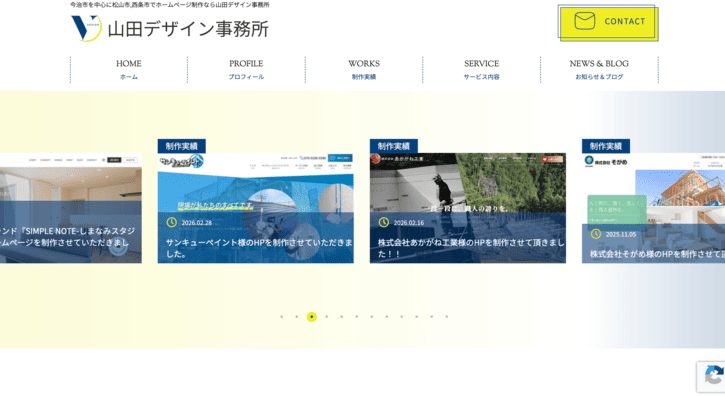Select the second carousel pagination dot

[x=296, y=317]
